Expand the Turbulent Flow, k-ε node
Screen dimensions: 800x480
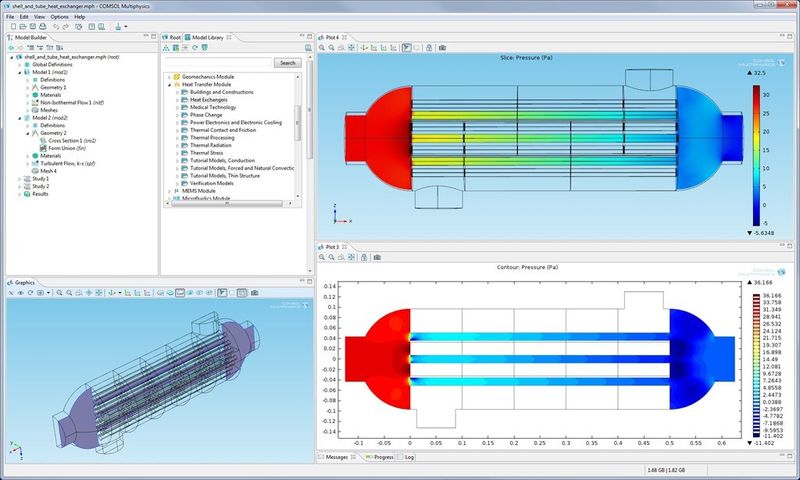28,163
